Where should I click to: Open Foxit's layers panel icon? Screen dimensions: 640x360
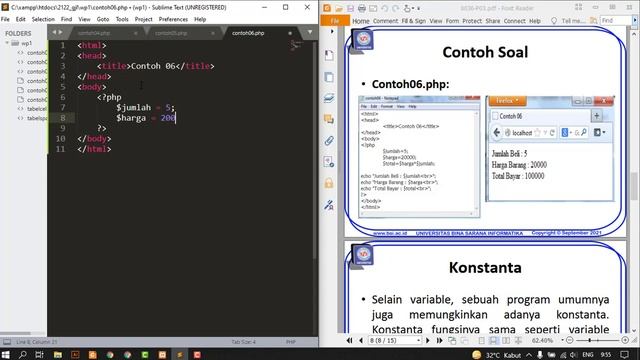(x=329, y=98)
